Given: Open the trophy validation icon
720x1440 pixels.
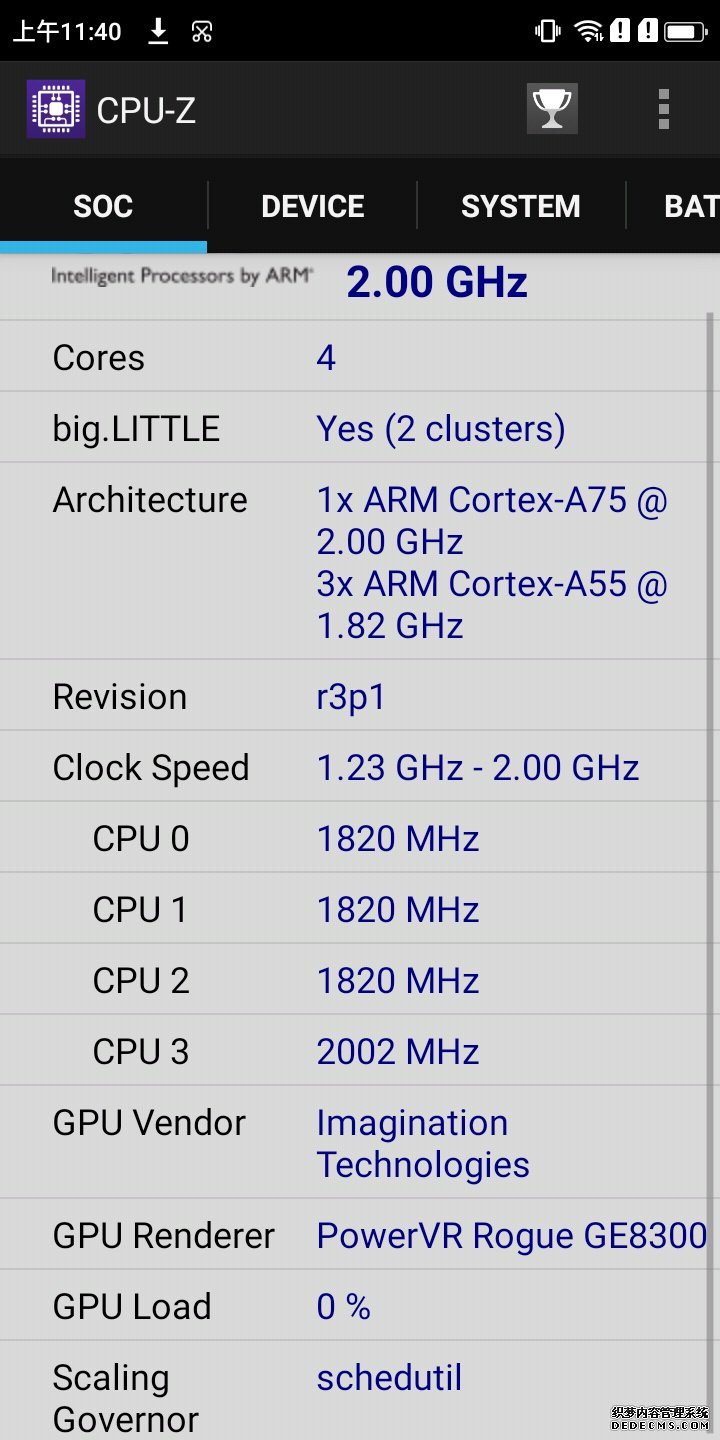Looking at the screenshot, I should [552, 108].
